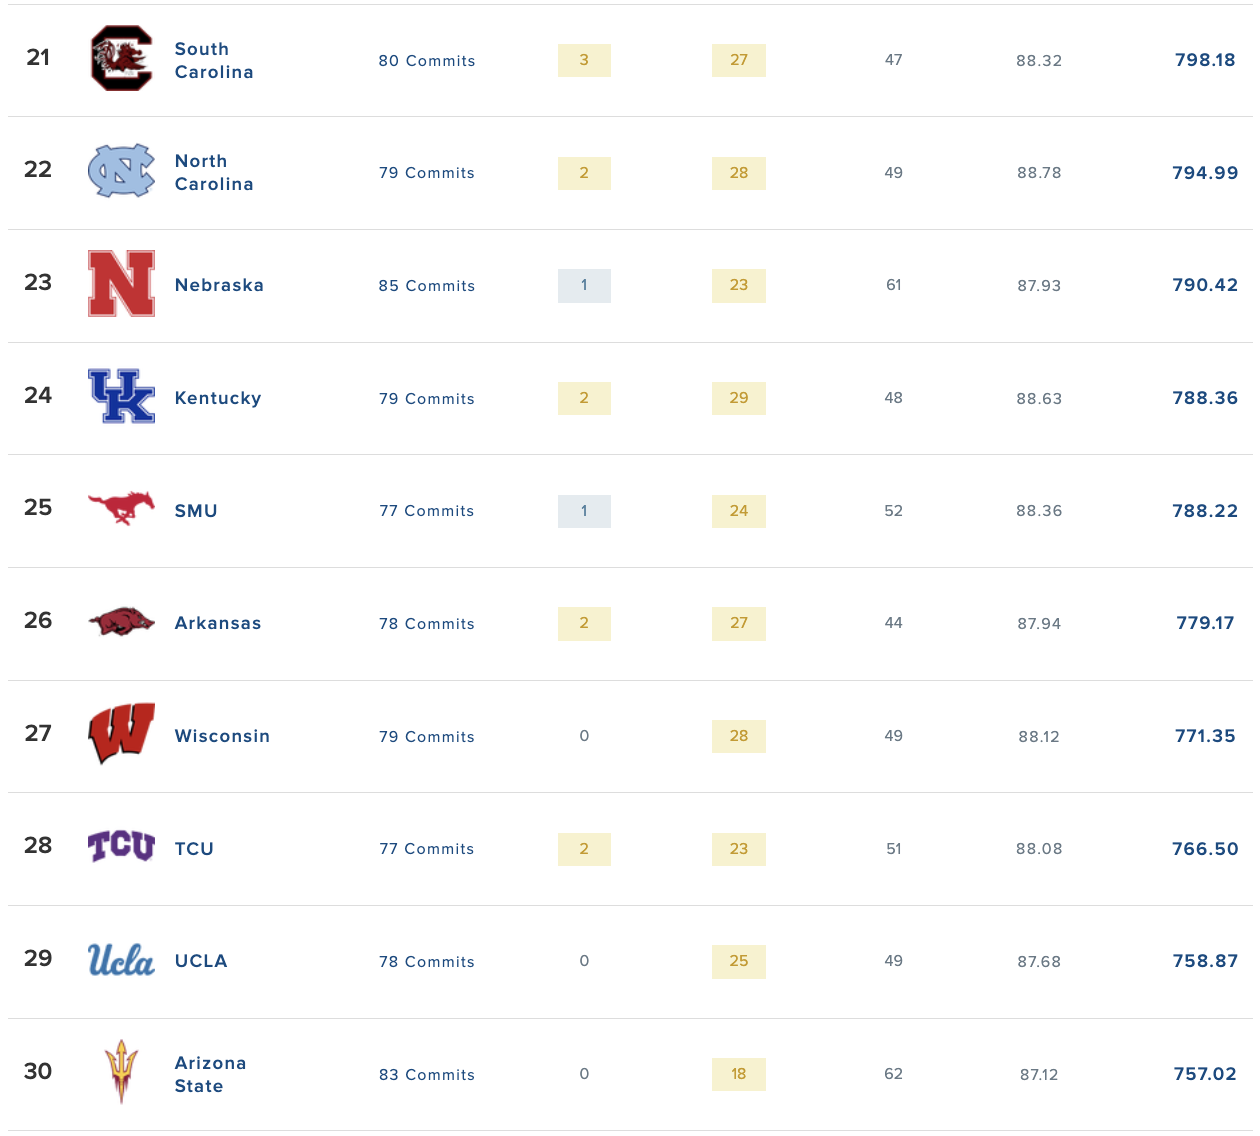Image resolution: width=1260 pixels, height=1136 pixels.
Task: Click Nebraska's five-star count badge
Action: 584,286
